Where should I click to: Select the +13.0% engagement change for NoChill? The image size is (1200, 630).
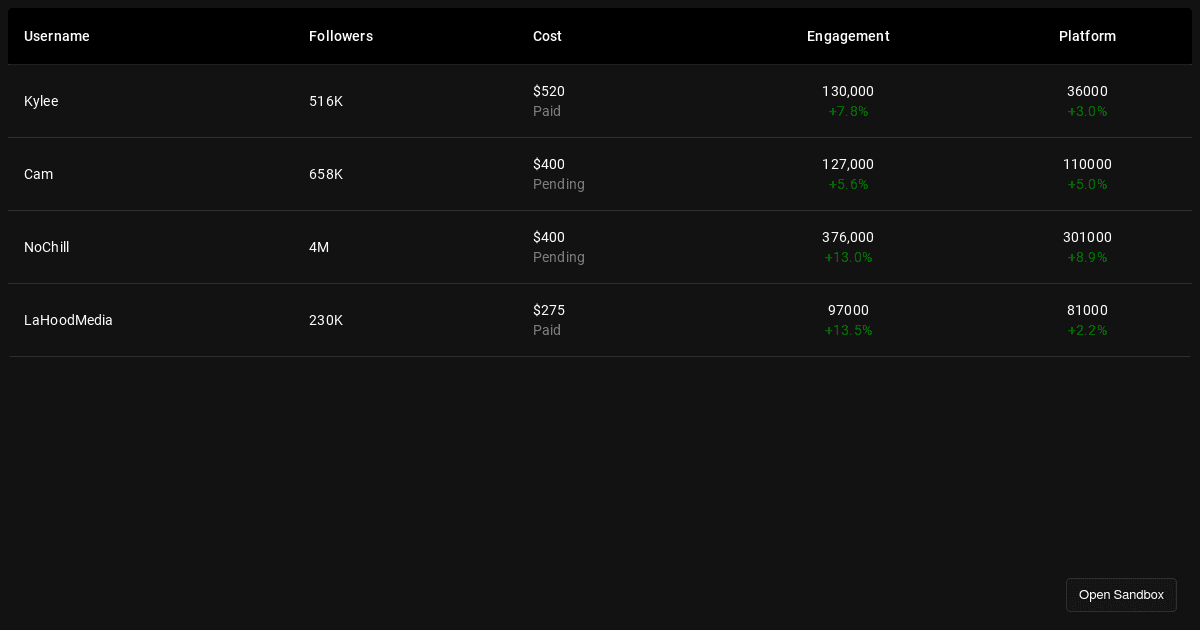click(848, 257)
